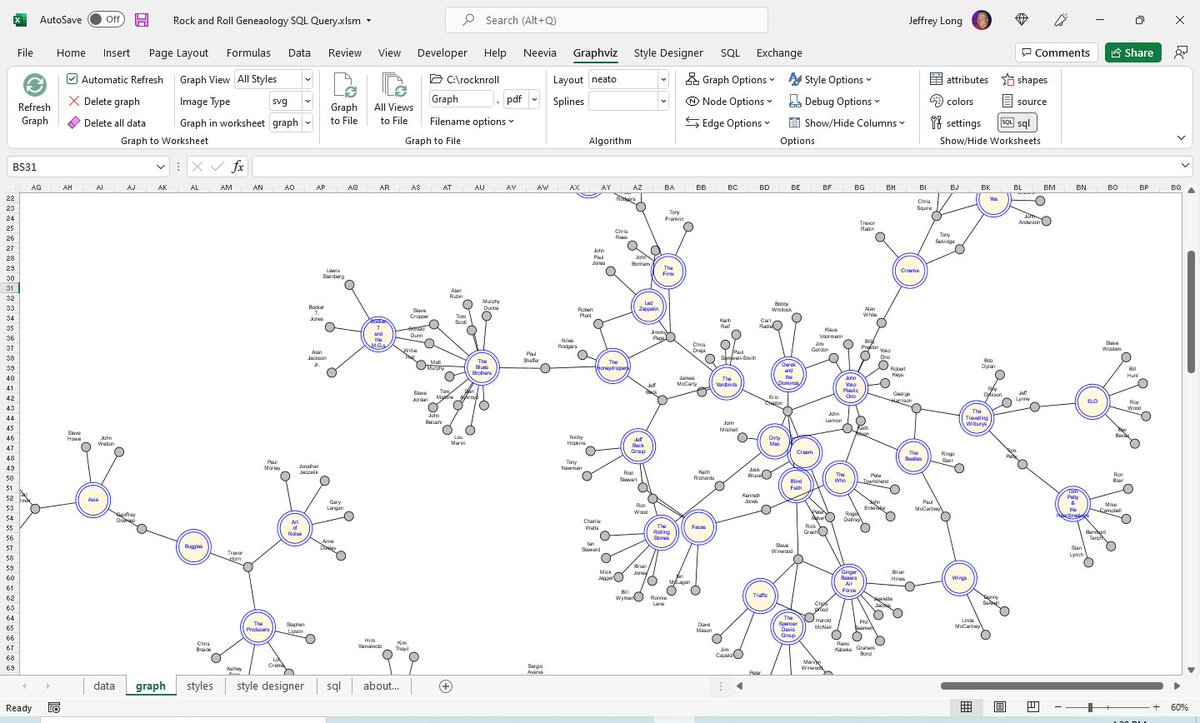Expand Show/Hide Columns menu

click(846, 123)
